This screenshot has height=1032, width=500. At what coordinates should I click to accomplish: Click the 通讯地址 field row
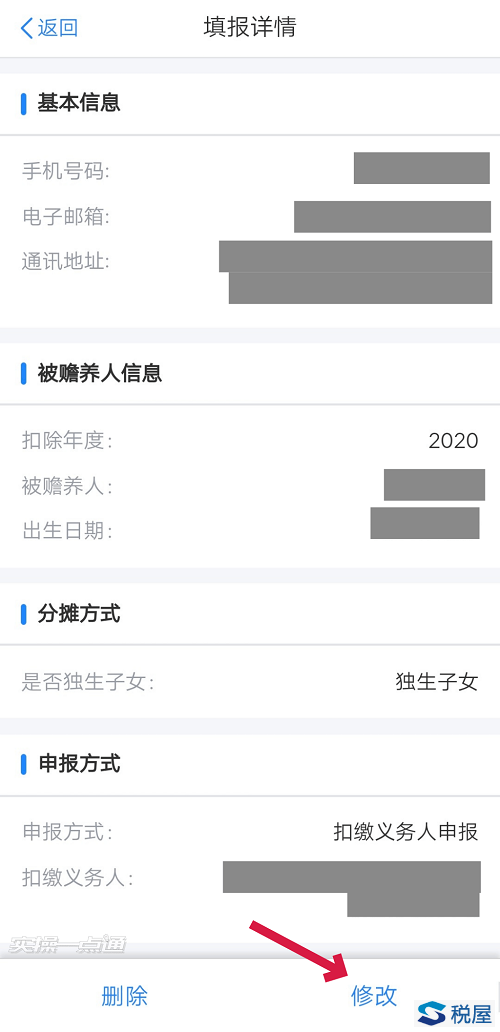click(x=250, y=271)
